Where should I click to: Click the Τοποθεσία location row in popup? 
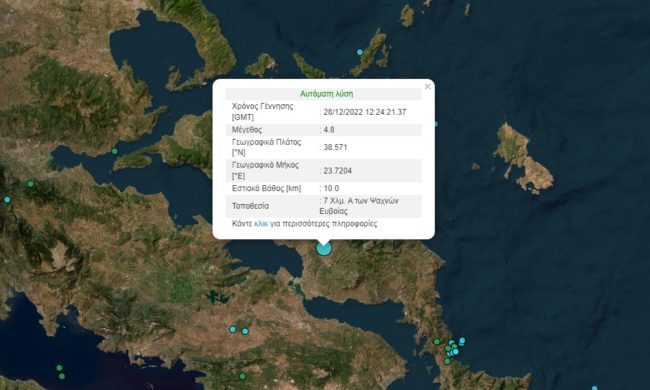coord(324,206)
